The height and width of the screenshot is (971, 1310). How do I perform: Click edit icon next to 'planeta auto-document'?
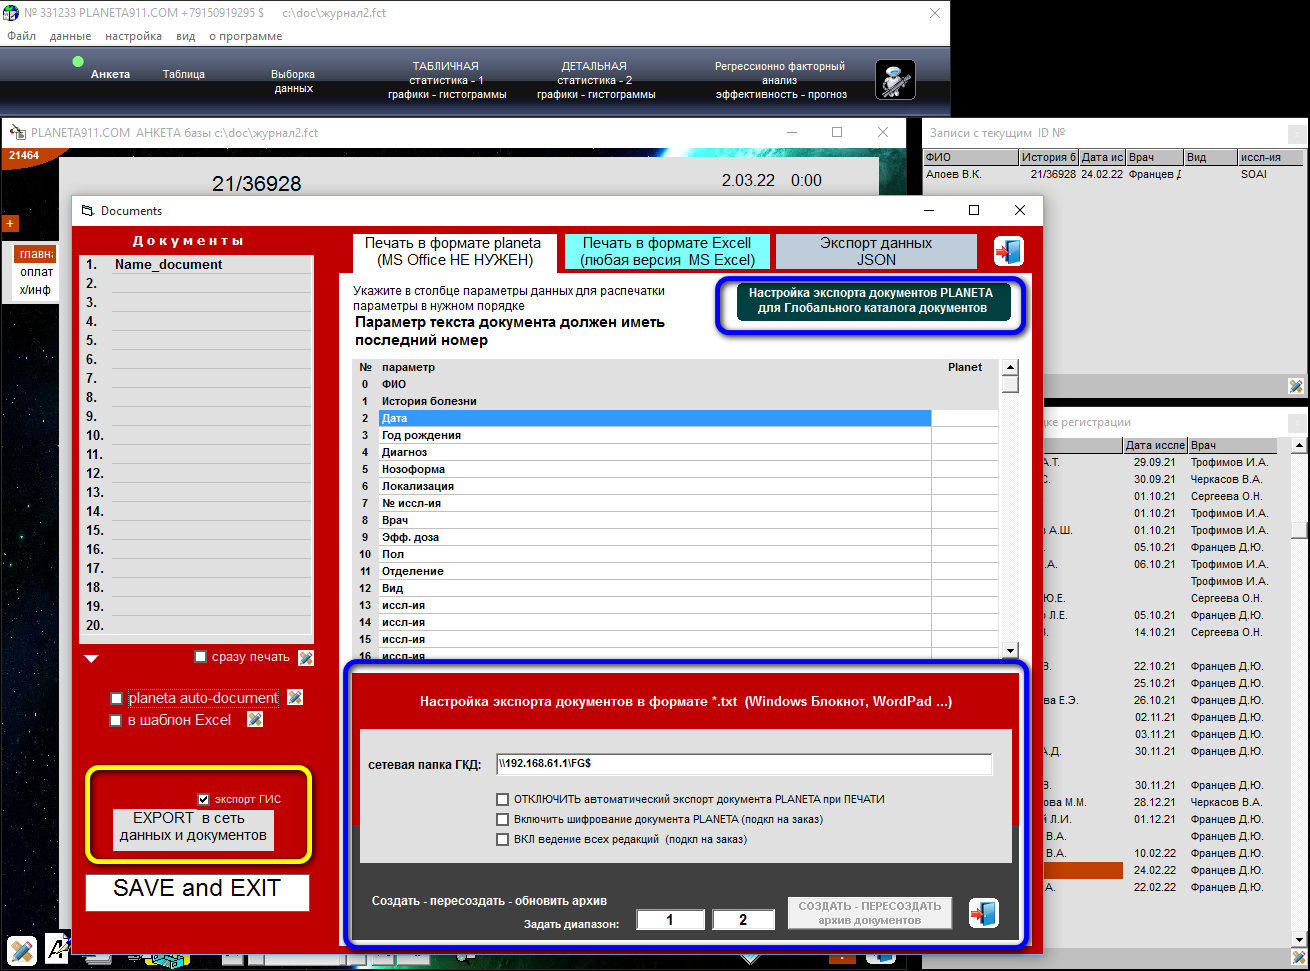295,698
